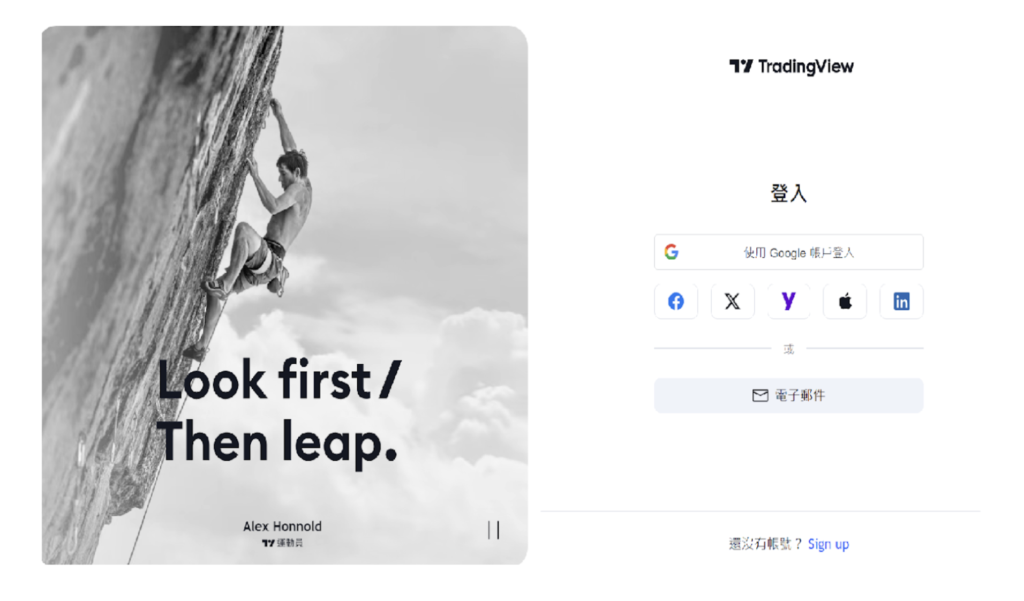Pause the hero image slideshow

coord(494,530)
